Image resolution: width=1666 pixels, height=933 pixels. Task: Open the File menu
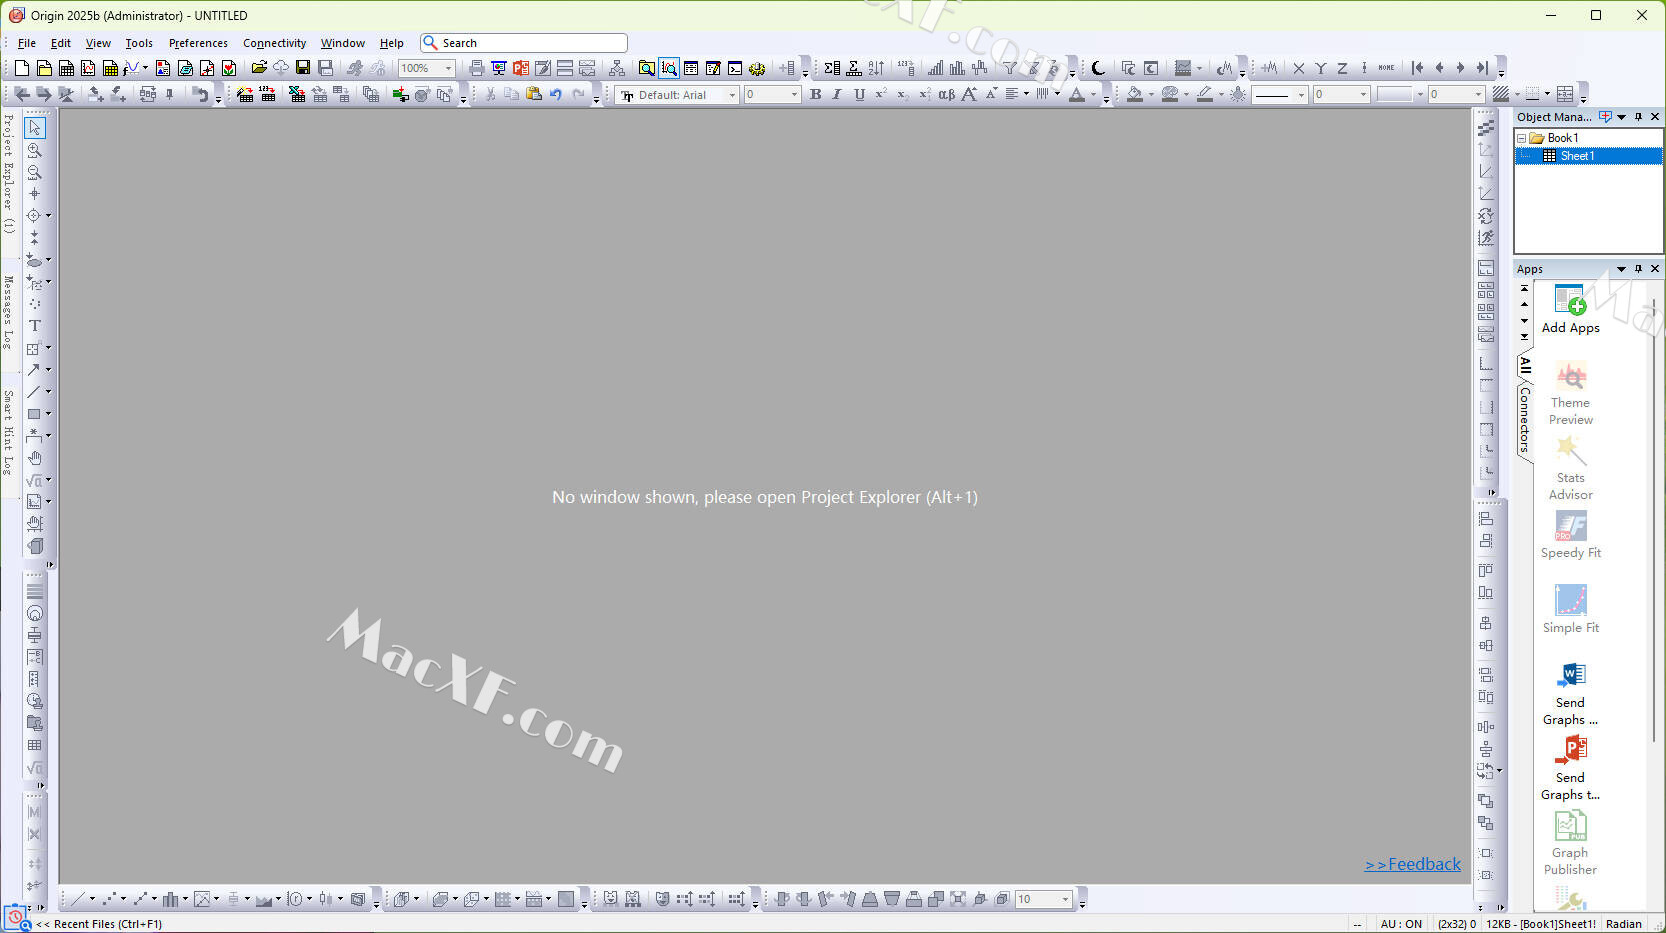click(27, 43)
